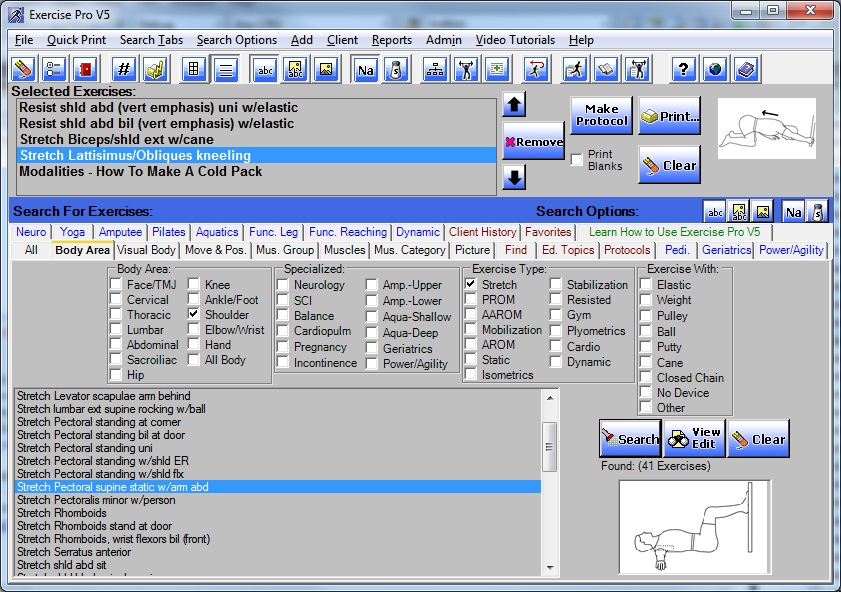Check the Plyometrics exercise type checkbox
841x592 pixels.
coord(556,330)
